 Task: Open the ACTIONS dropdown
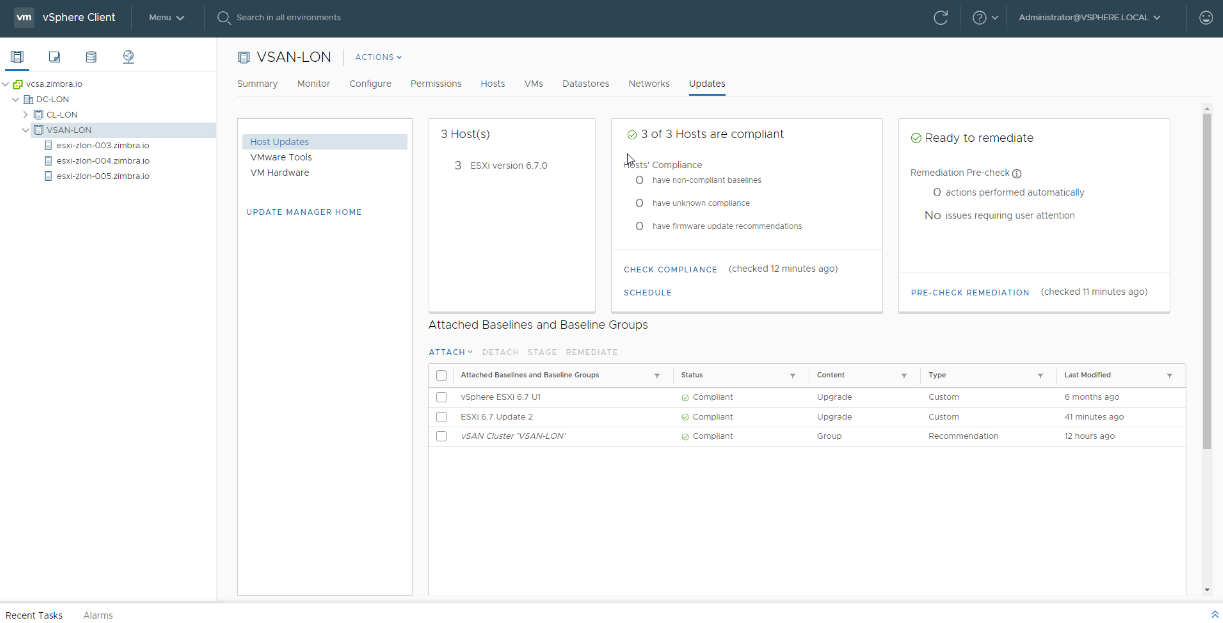pos(379,57)
